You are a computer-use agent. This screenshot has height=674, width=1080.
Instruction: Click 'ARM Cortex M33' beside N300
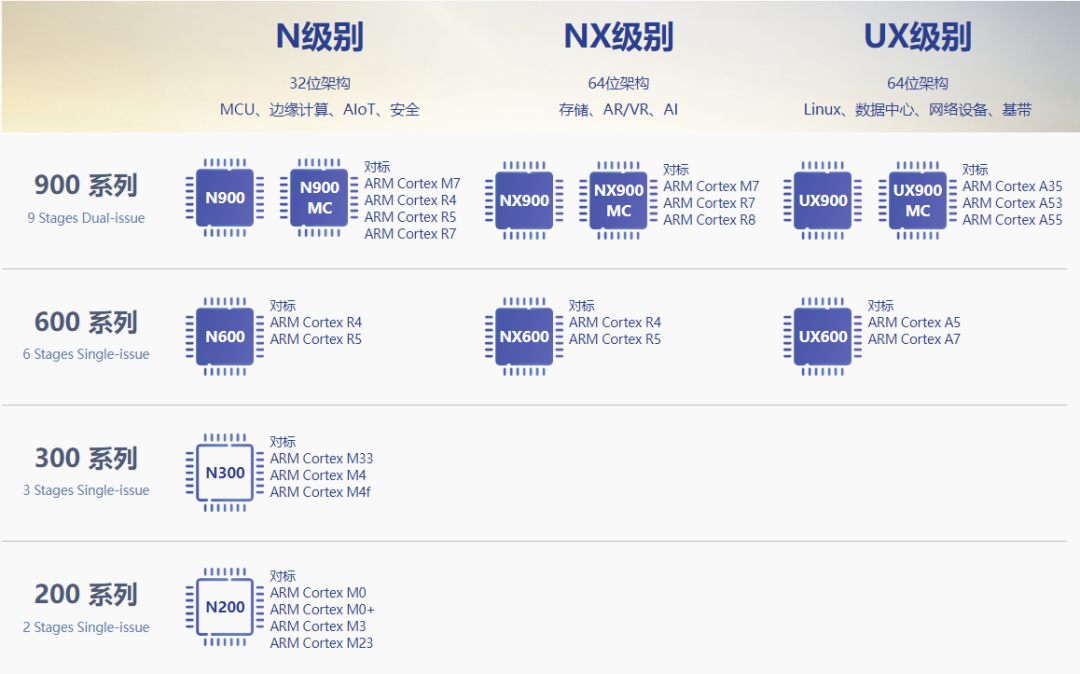[322, 459]
